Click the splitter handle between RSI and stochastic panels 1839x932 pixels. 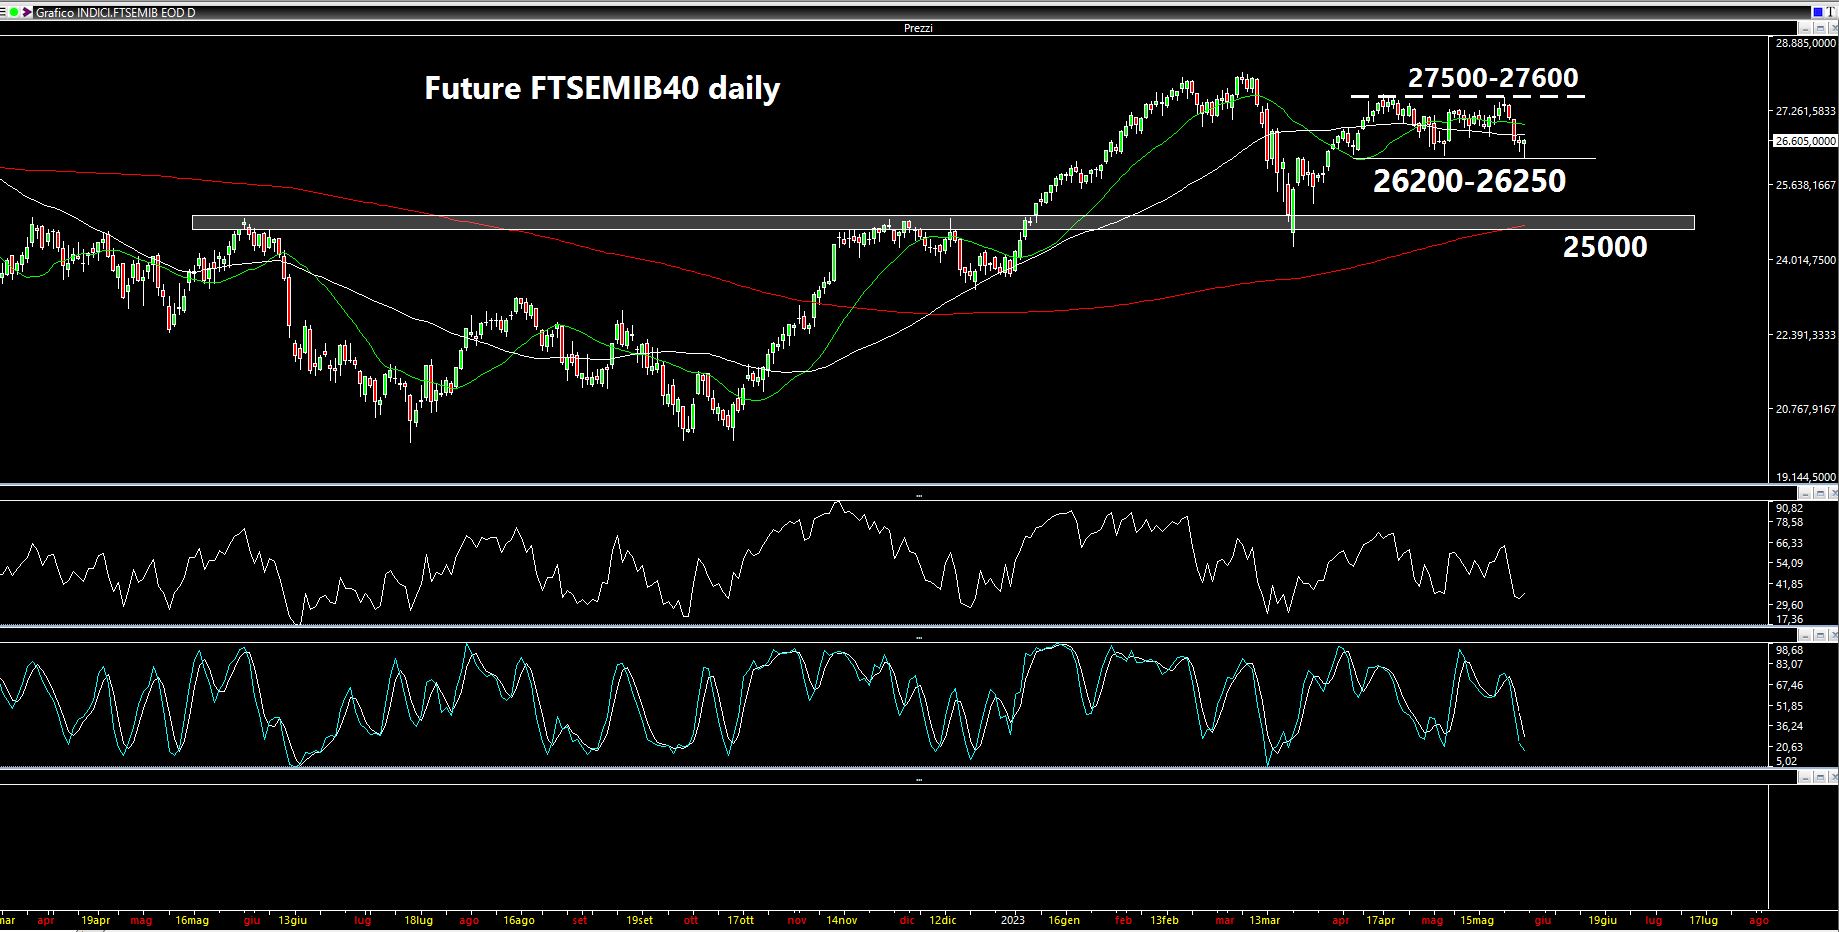click(919, 636)
